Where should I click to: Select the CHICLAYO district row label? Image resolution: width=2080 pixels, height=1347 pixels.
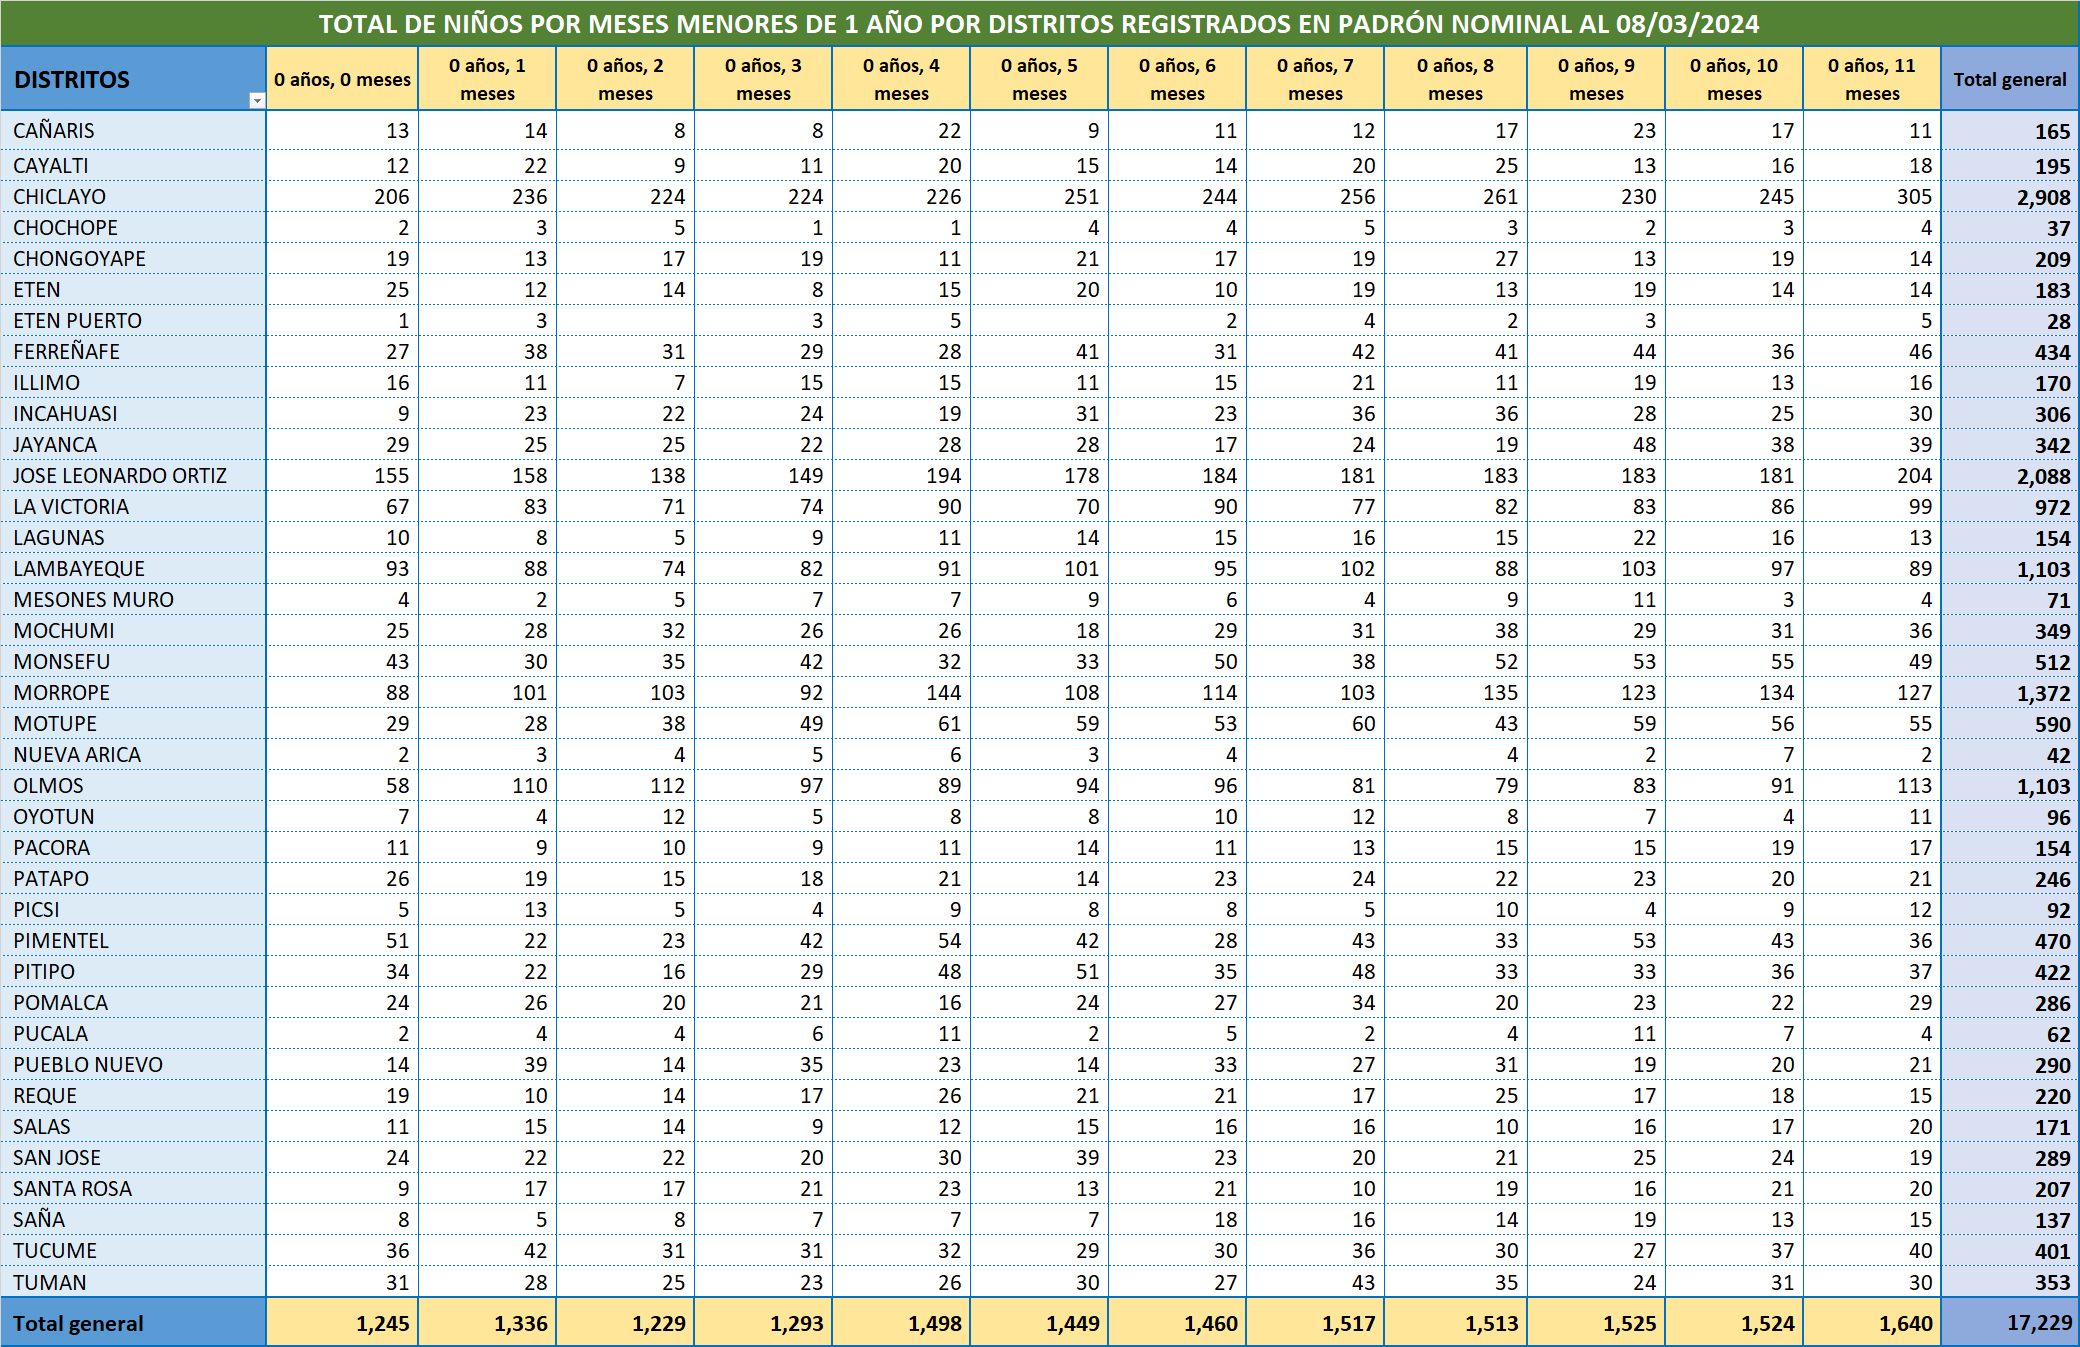[x=60, y=197]
